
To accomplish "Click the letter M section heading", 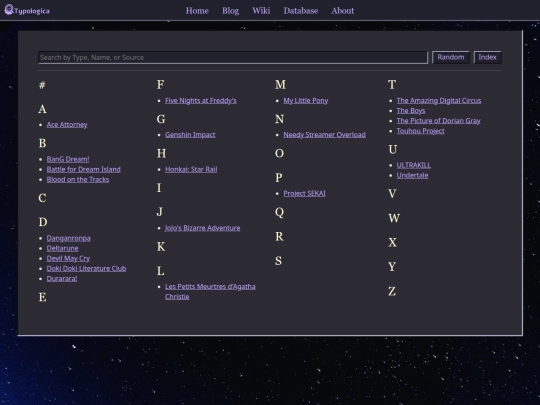I will [x=280, y=85].
